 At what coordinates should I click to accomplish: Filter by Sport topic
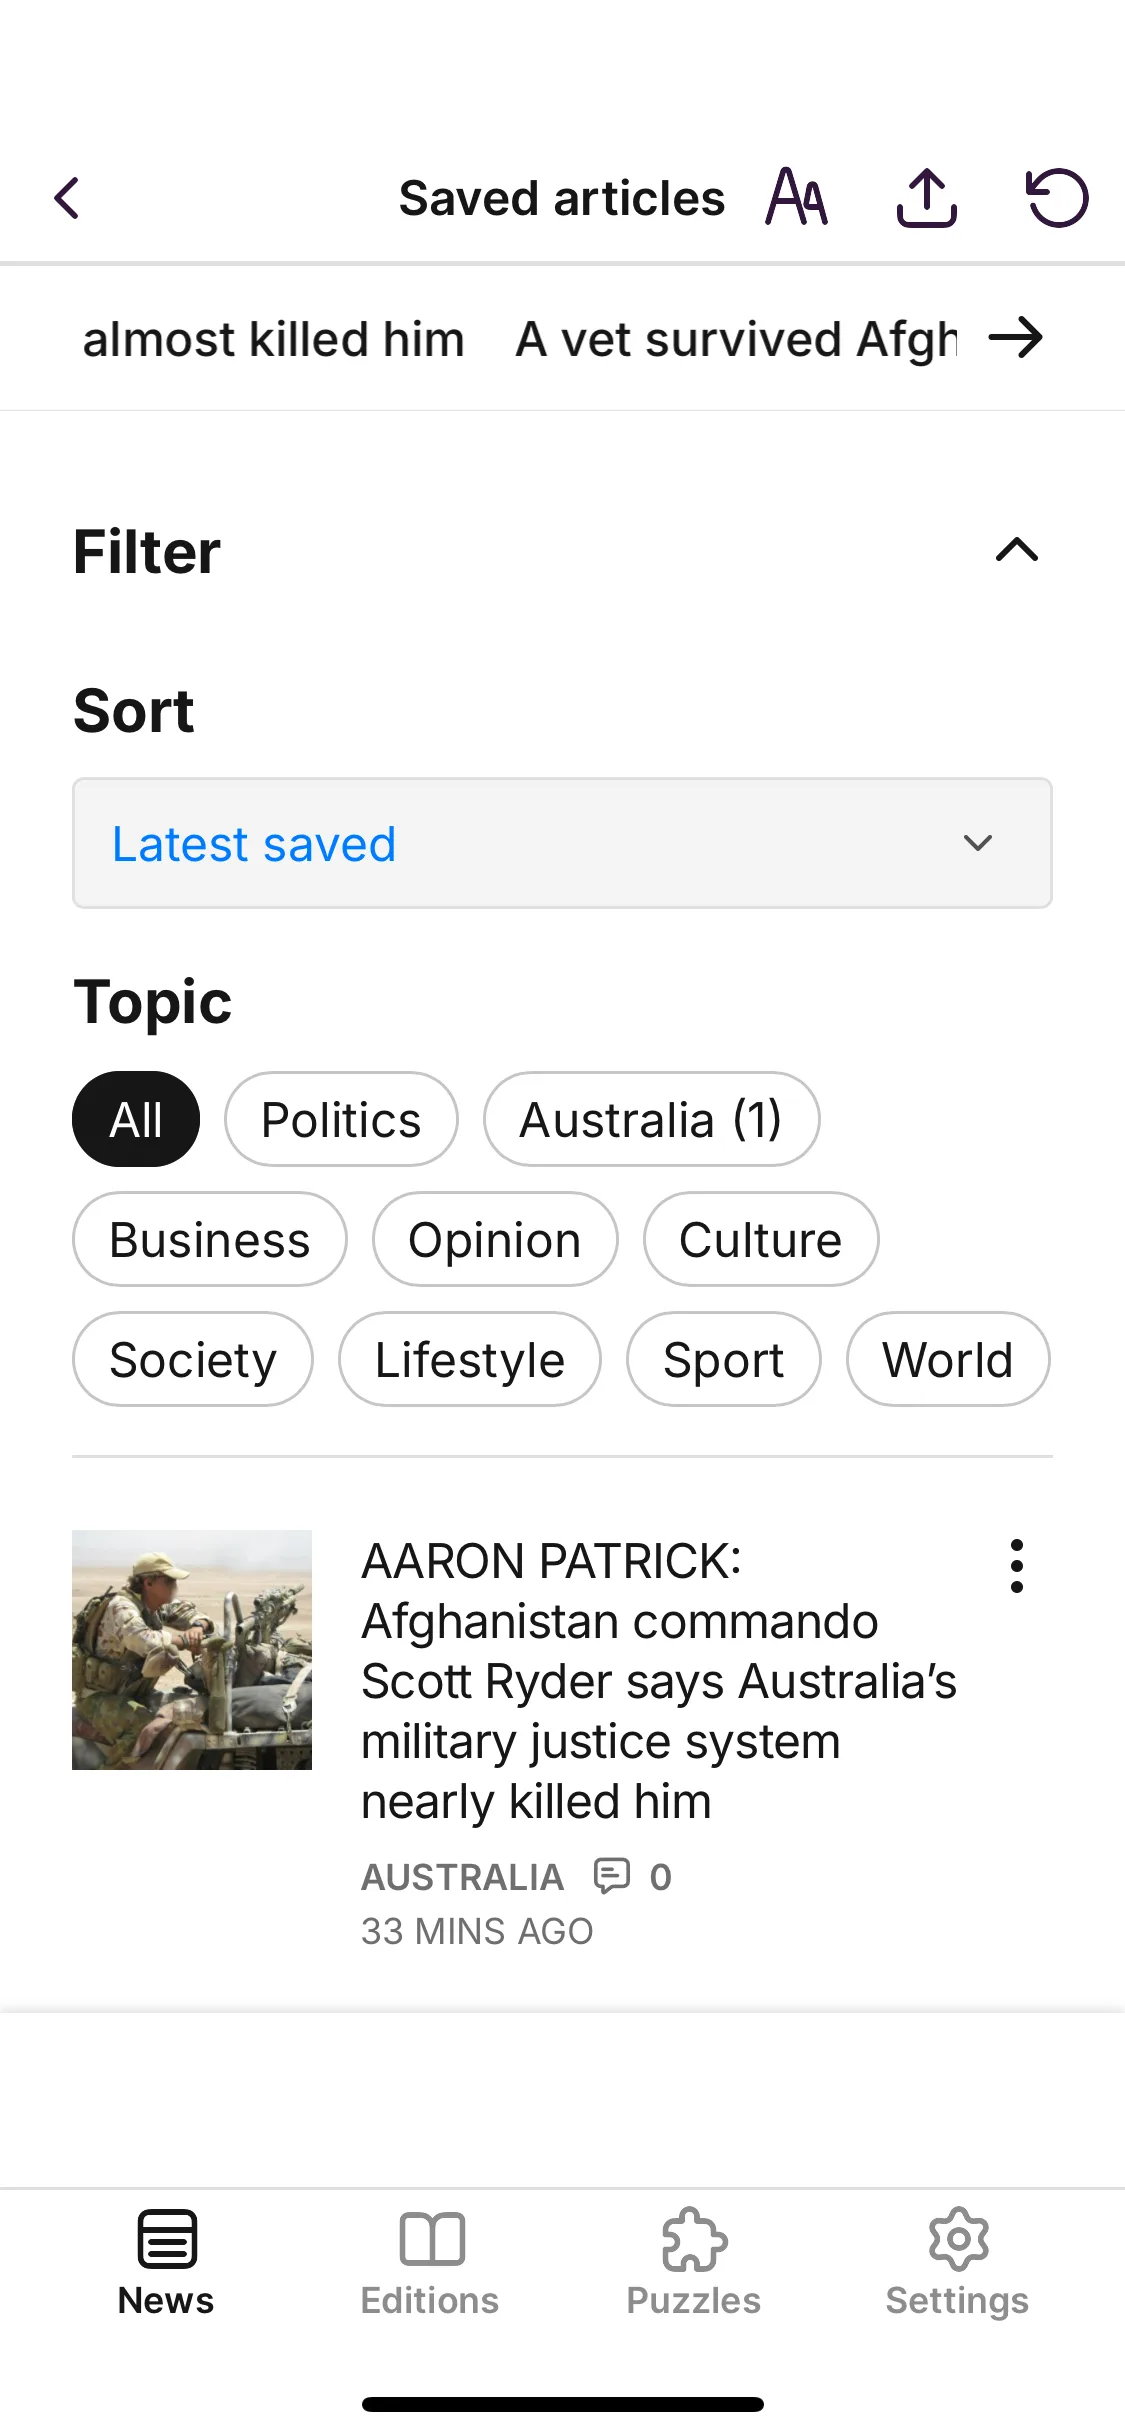point(724,1359)
